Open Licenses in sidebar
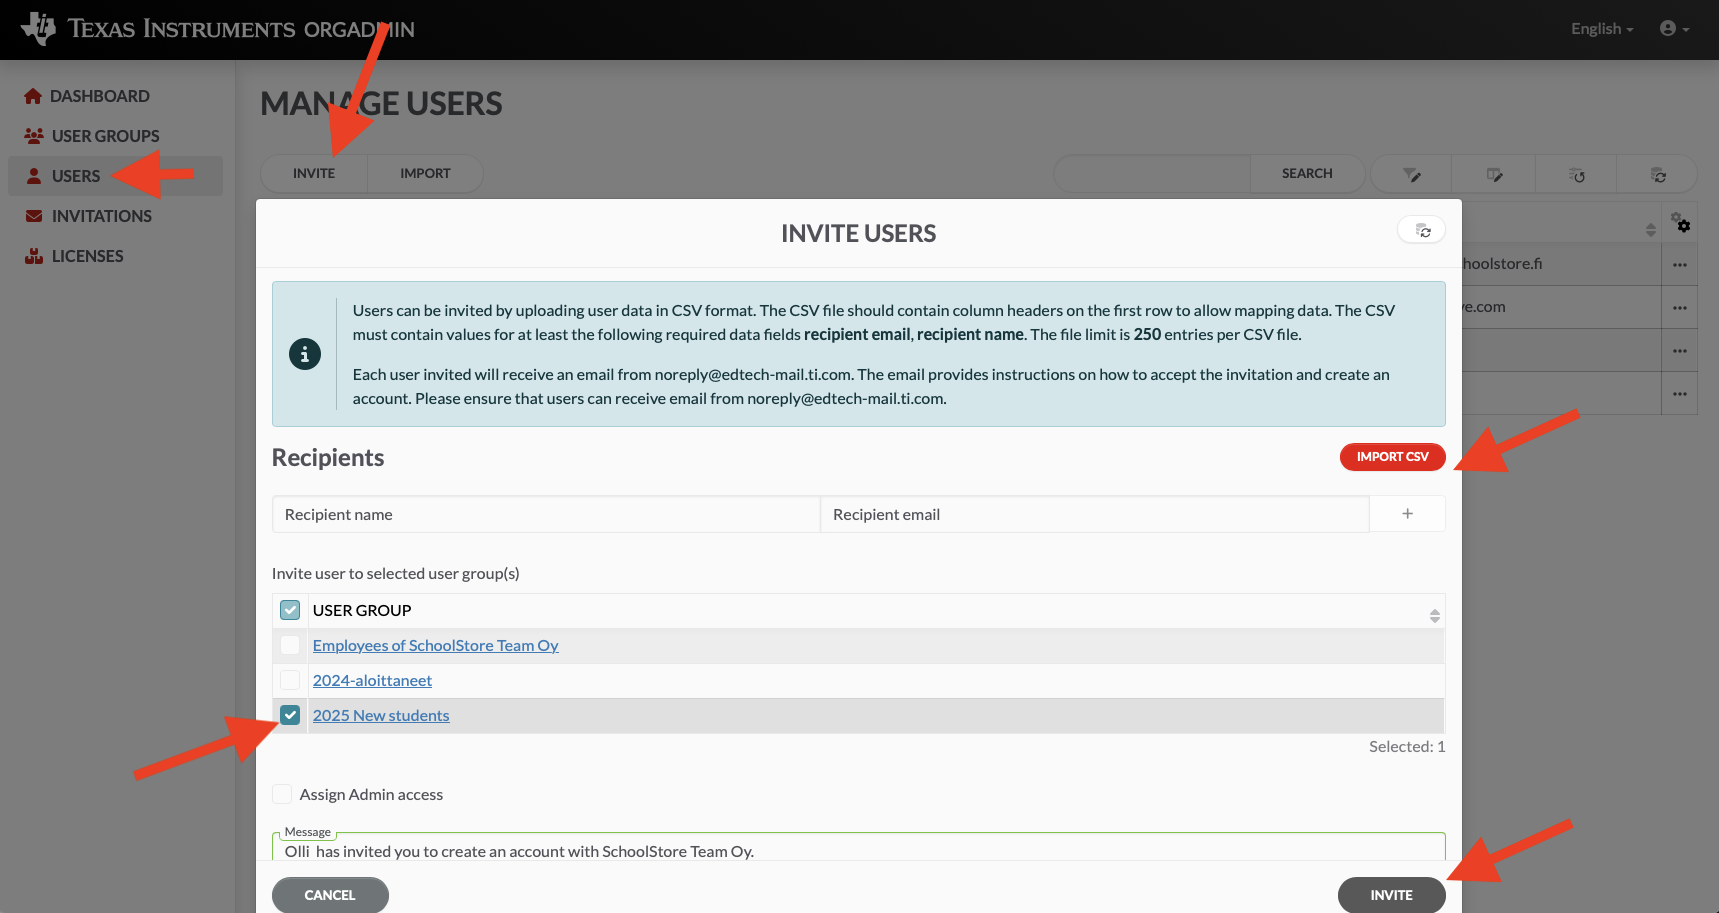The height and width of the screenshot is (913, 1719). click(87, 256)
